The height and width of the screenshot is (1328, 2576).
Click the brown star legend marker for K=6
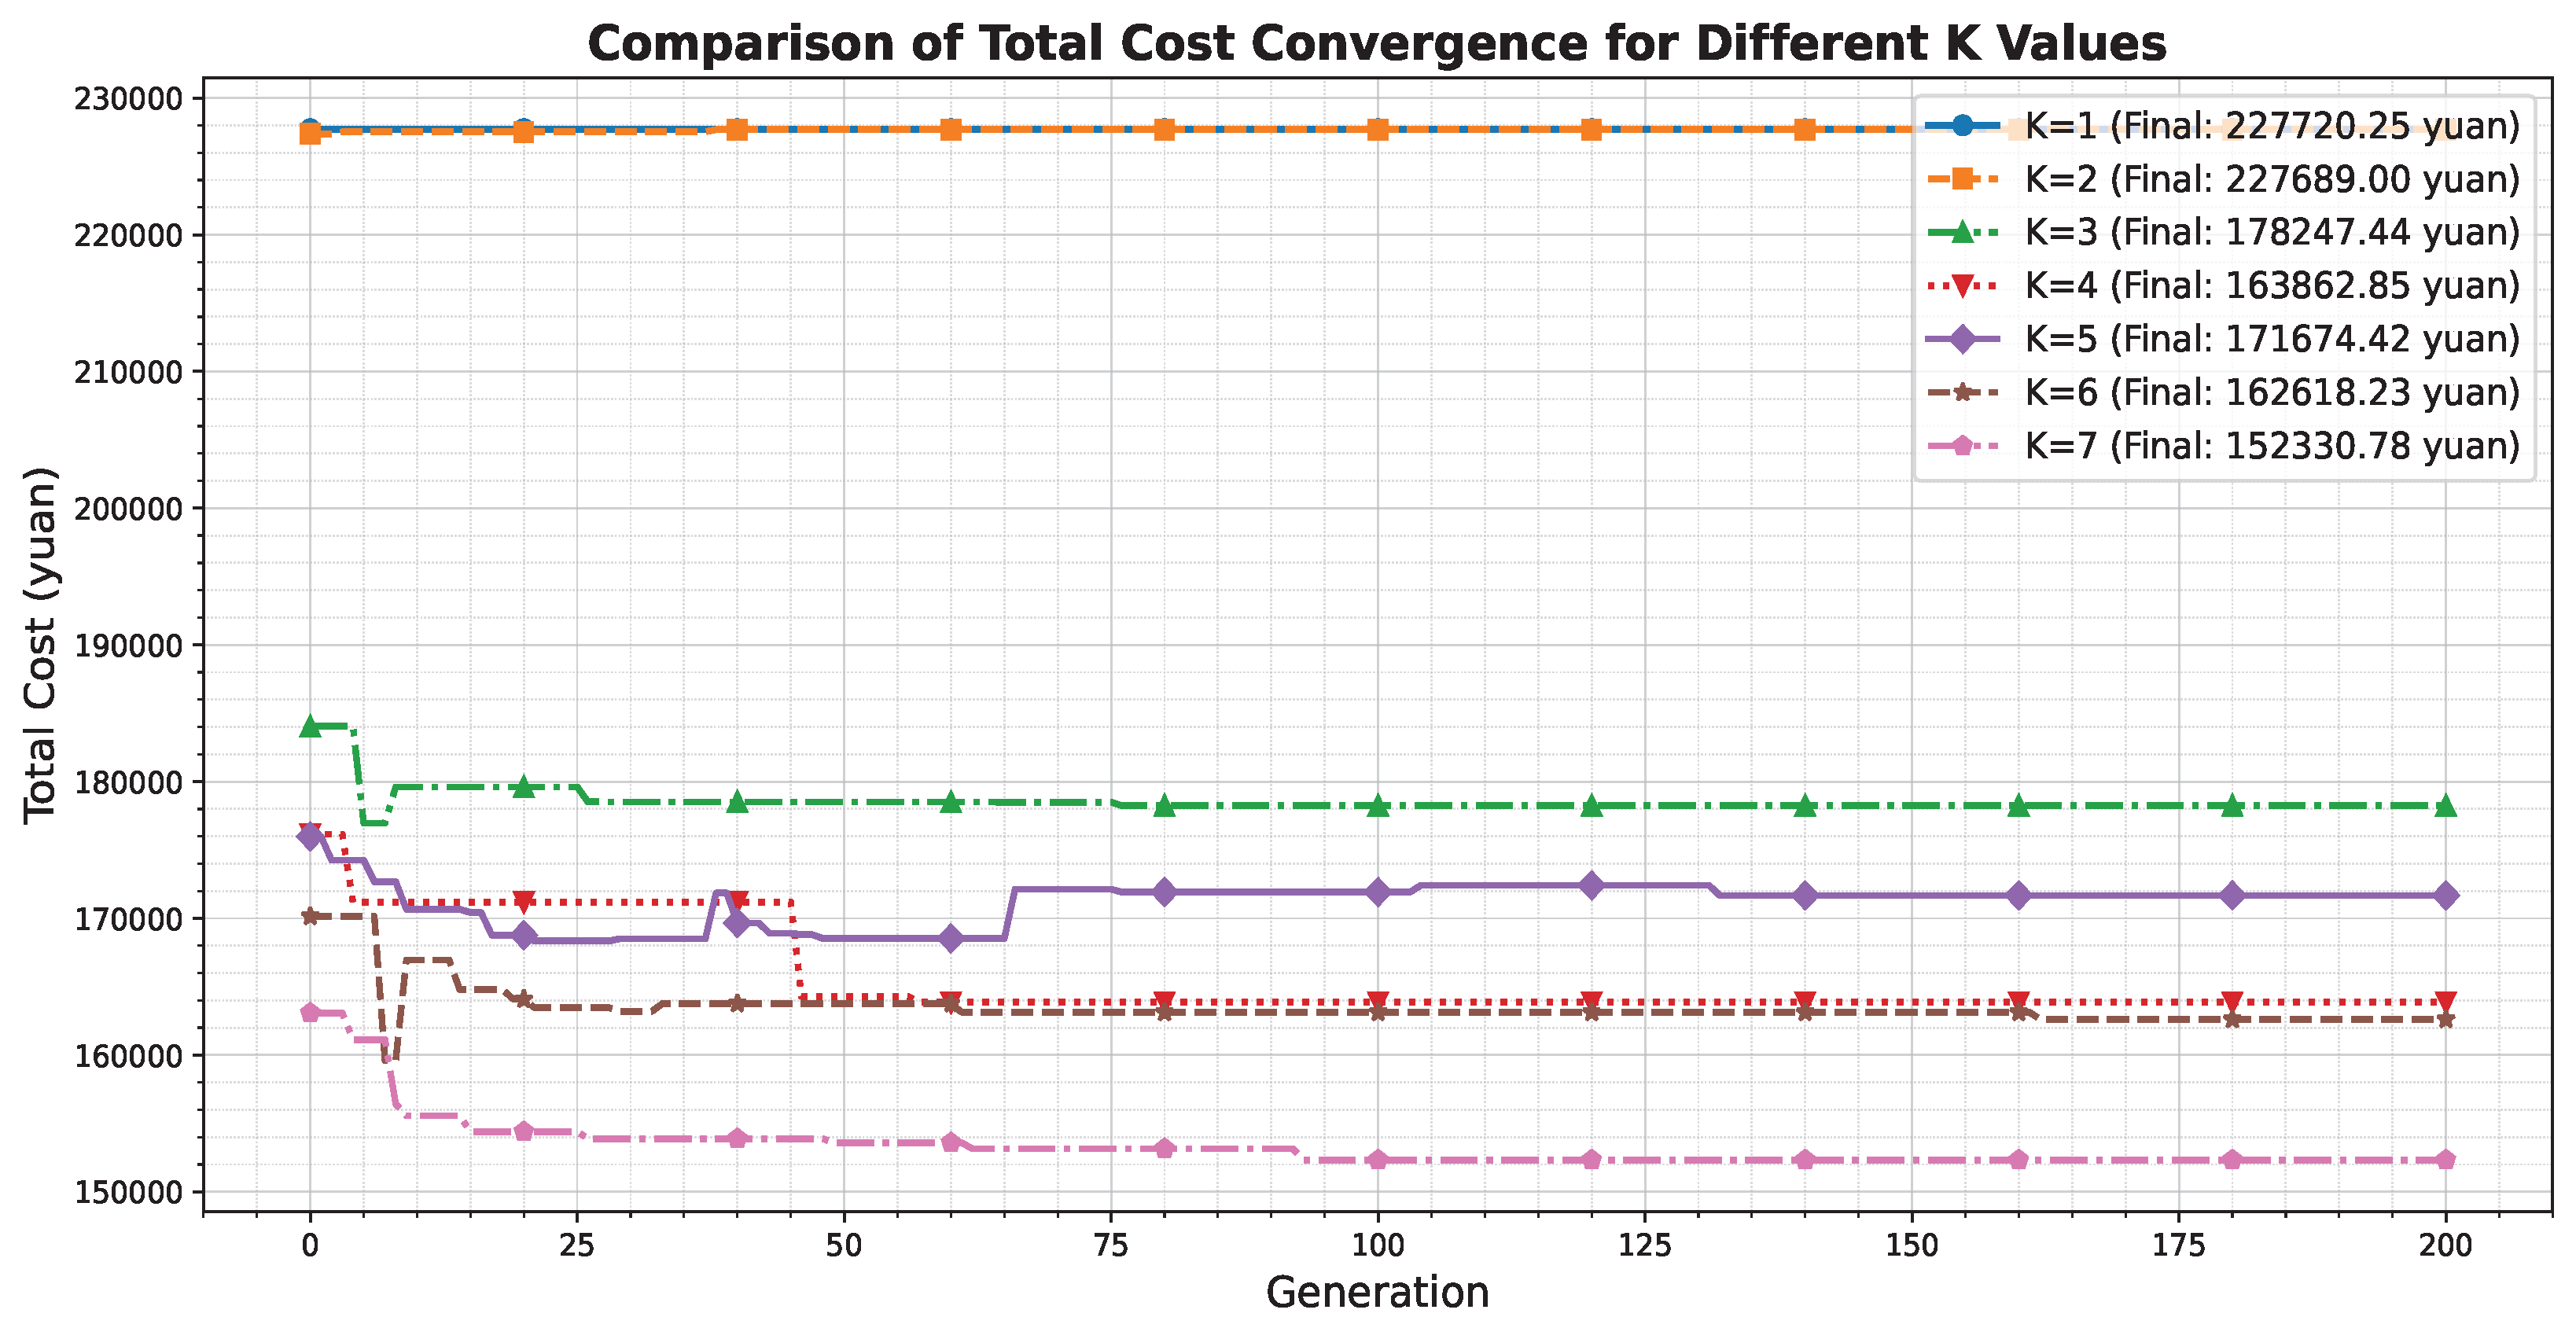[x=1962, y=392]
